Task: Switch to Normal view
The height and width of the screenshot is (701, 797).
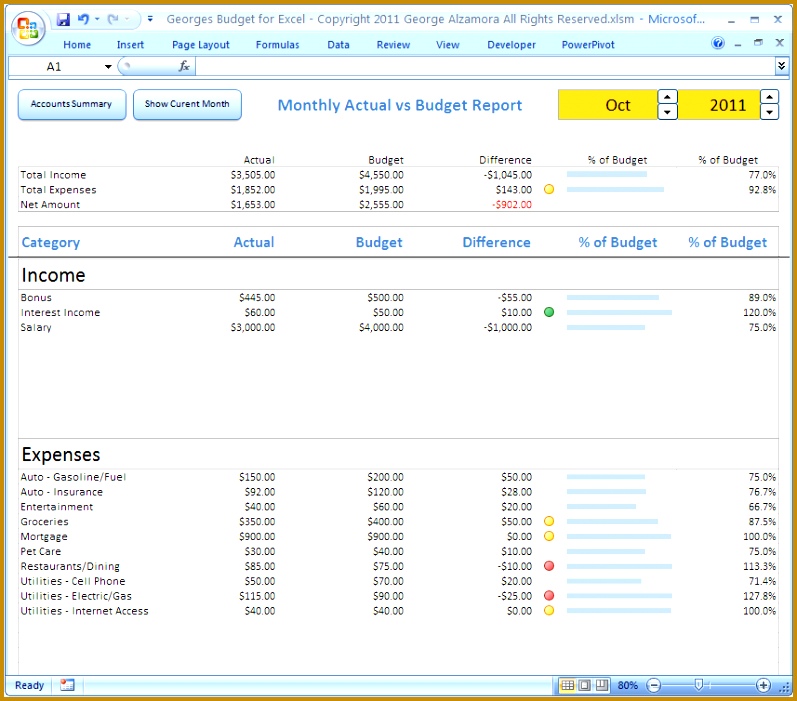Action: coord(568,685)
